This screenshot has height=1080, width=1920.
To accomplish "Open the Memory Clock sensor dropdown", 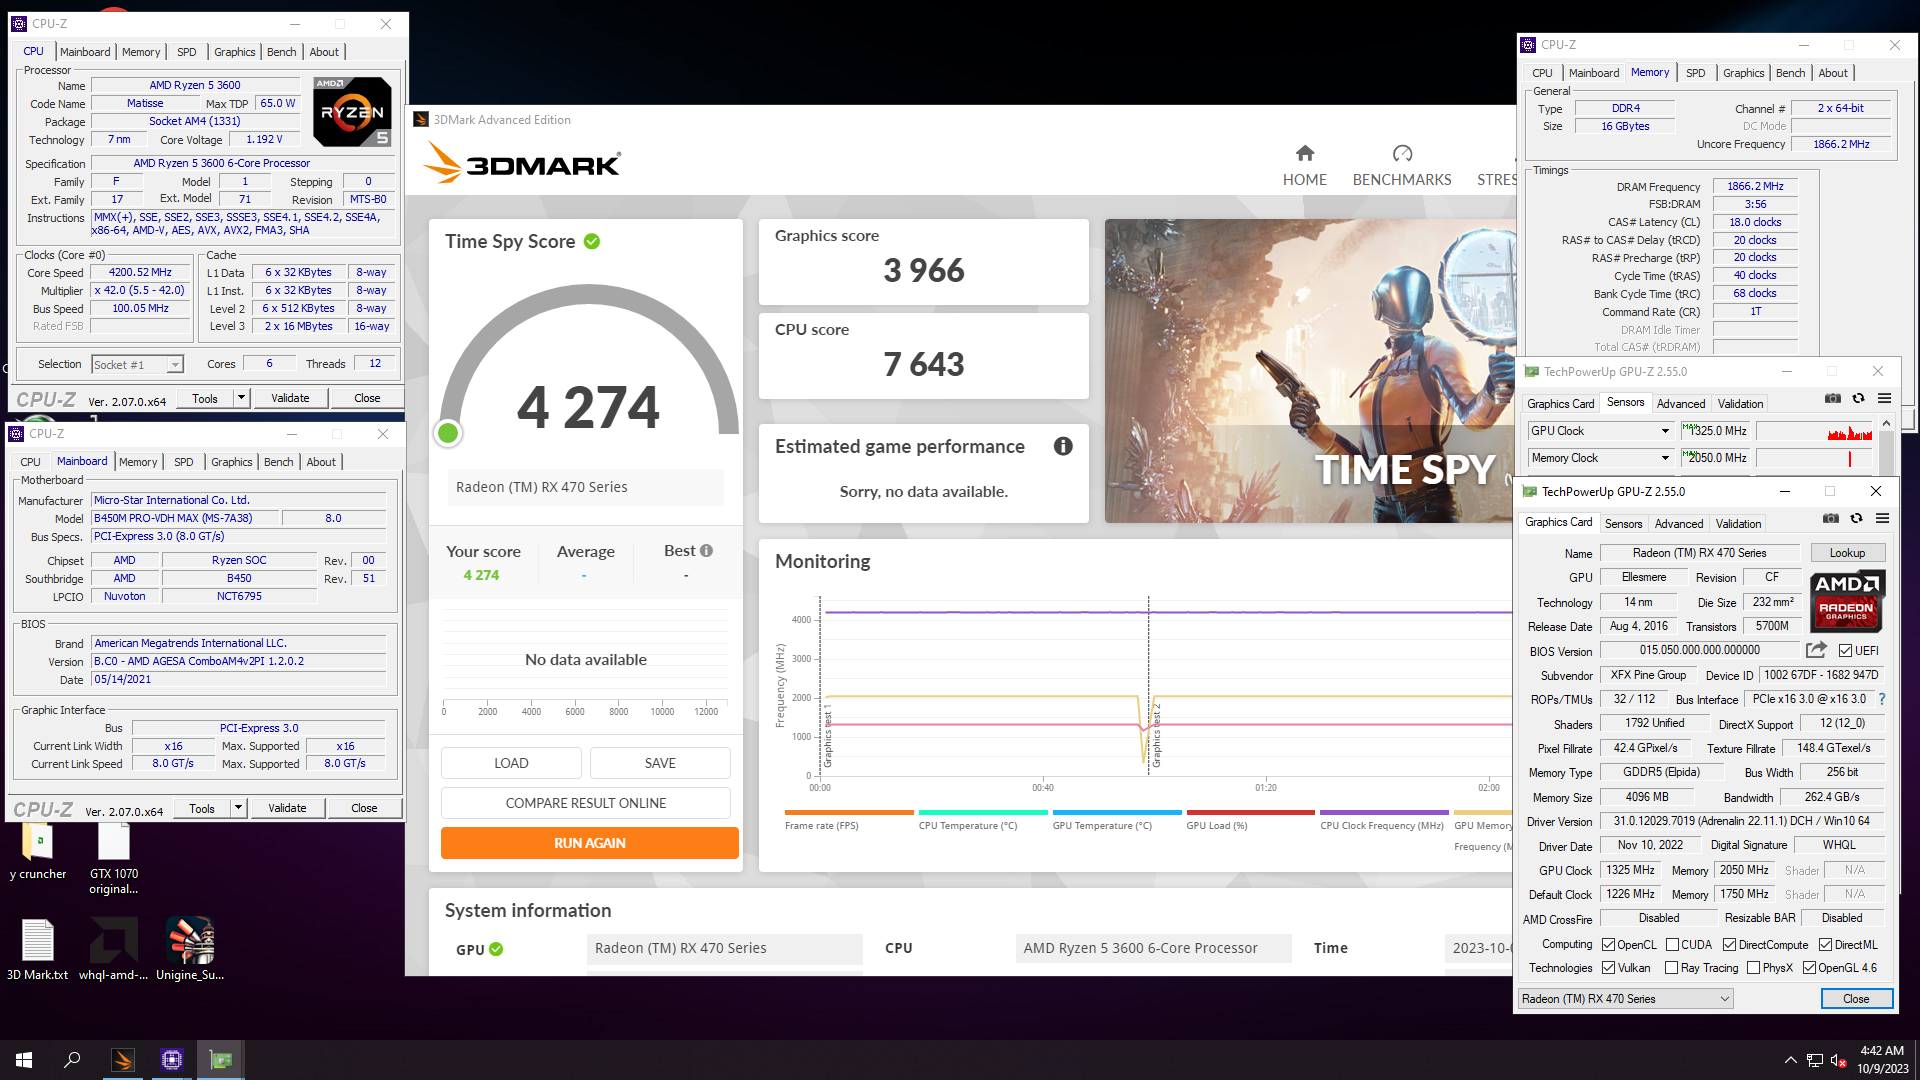I will 1601,458.
